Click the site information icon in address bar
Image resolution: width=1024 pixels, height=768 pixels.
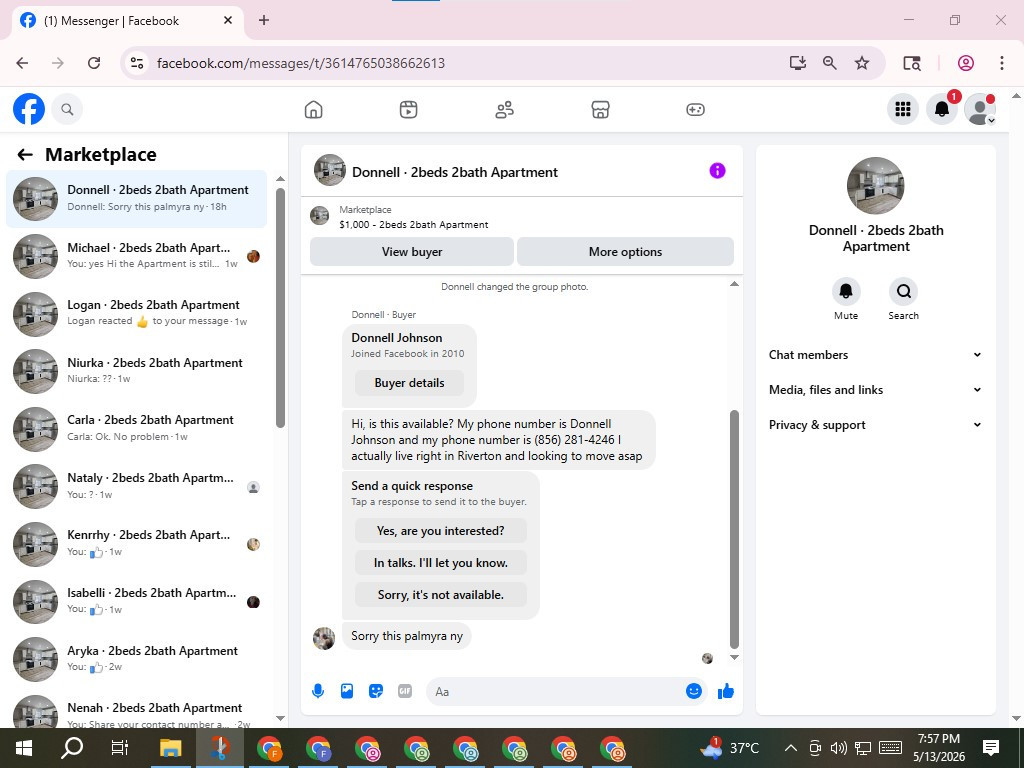[137, 63]
